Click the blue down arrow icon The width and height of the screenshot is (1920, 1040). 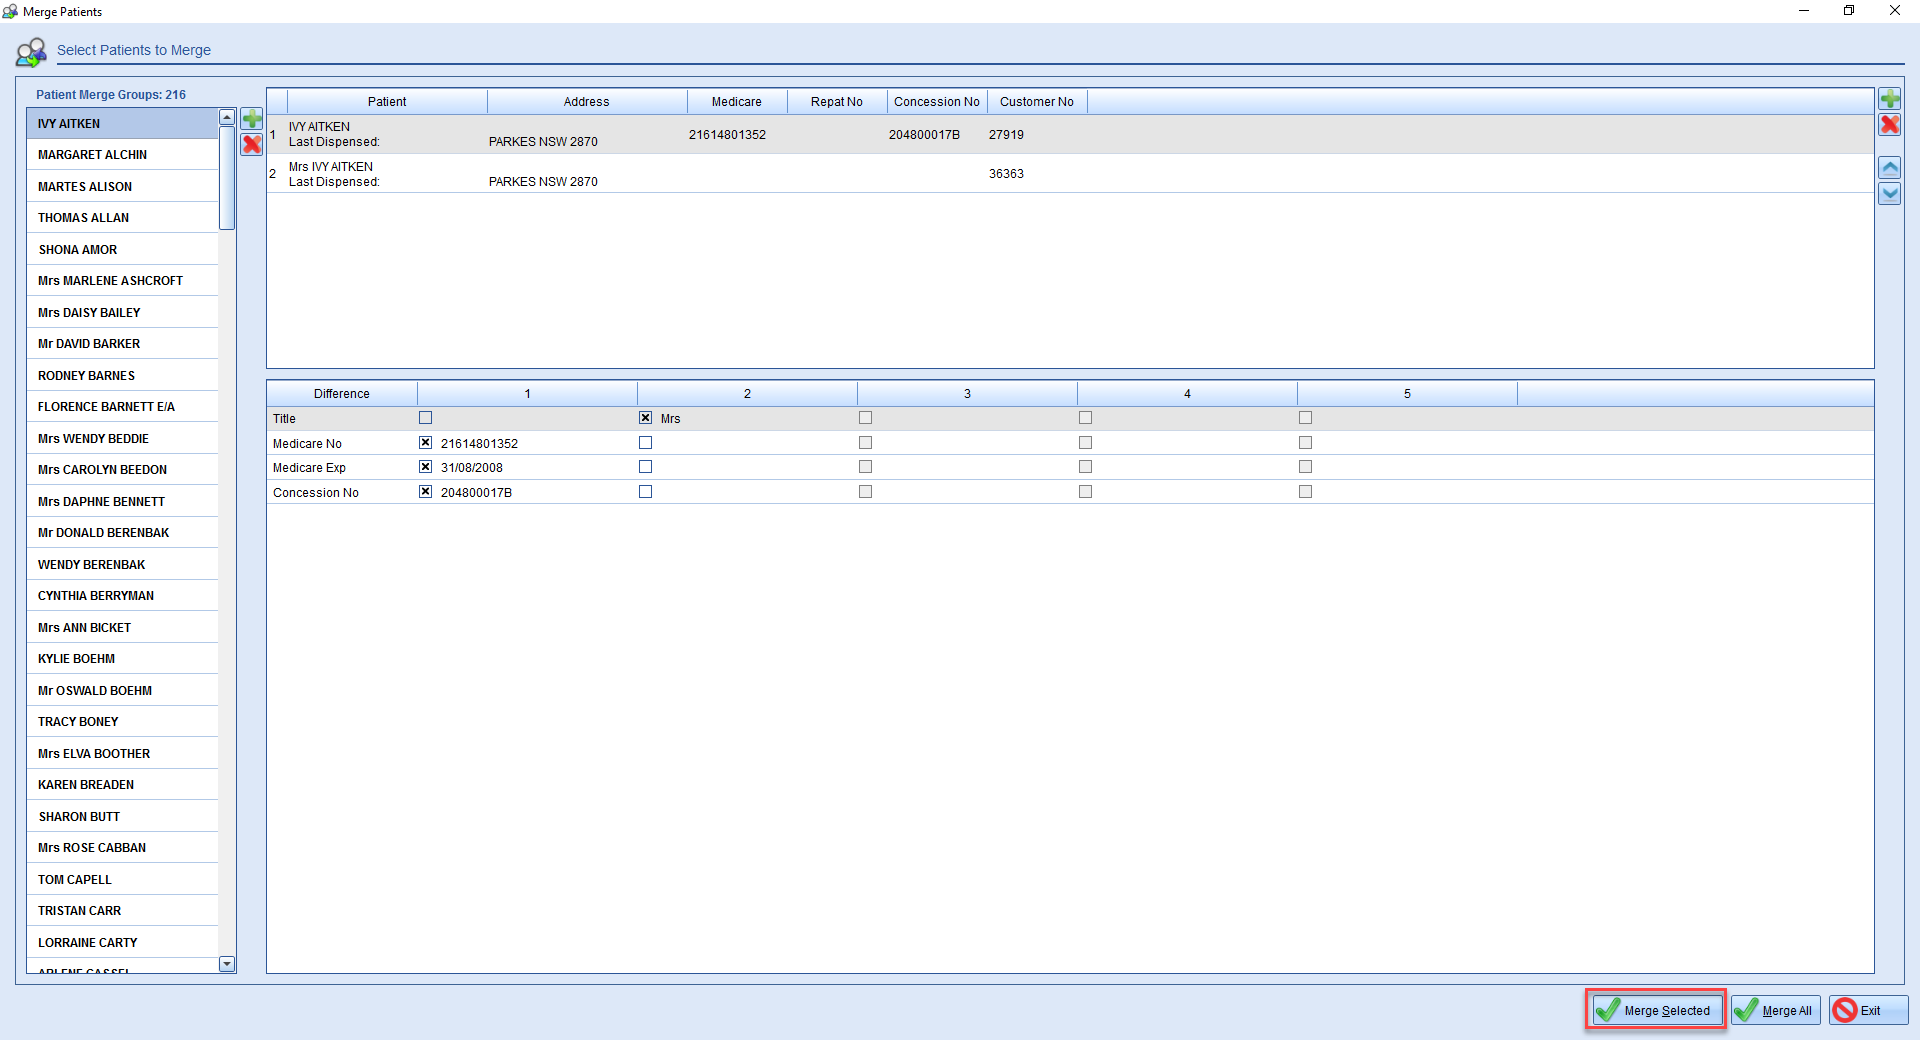pos(1890,194)
